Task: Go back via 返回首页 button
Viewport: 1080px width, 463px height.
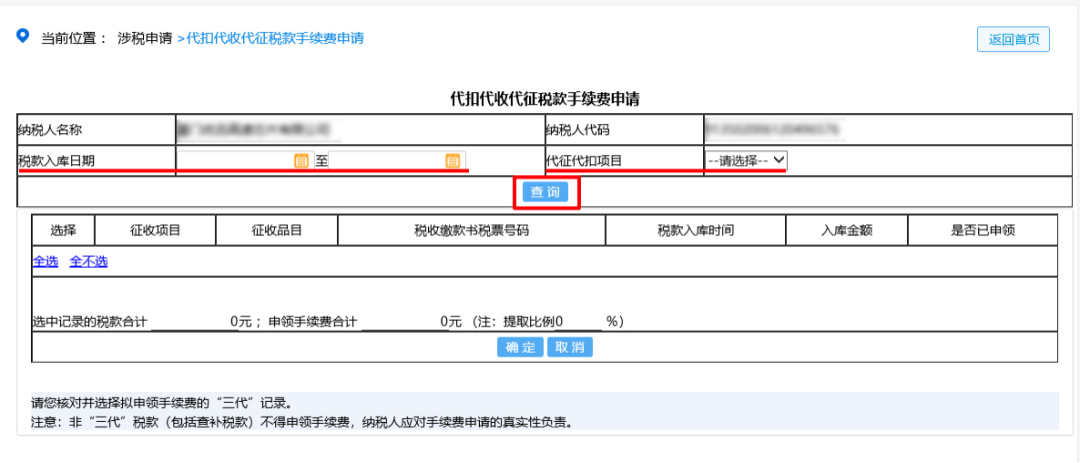Action: 1013,39
